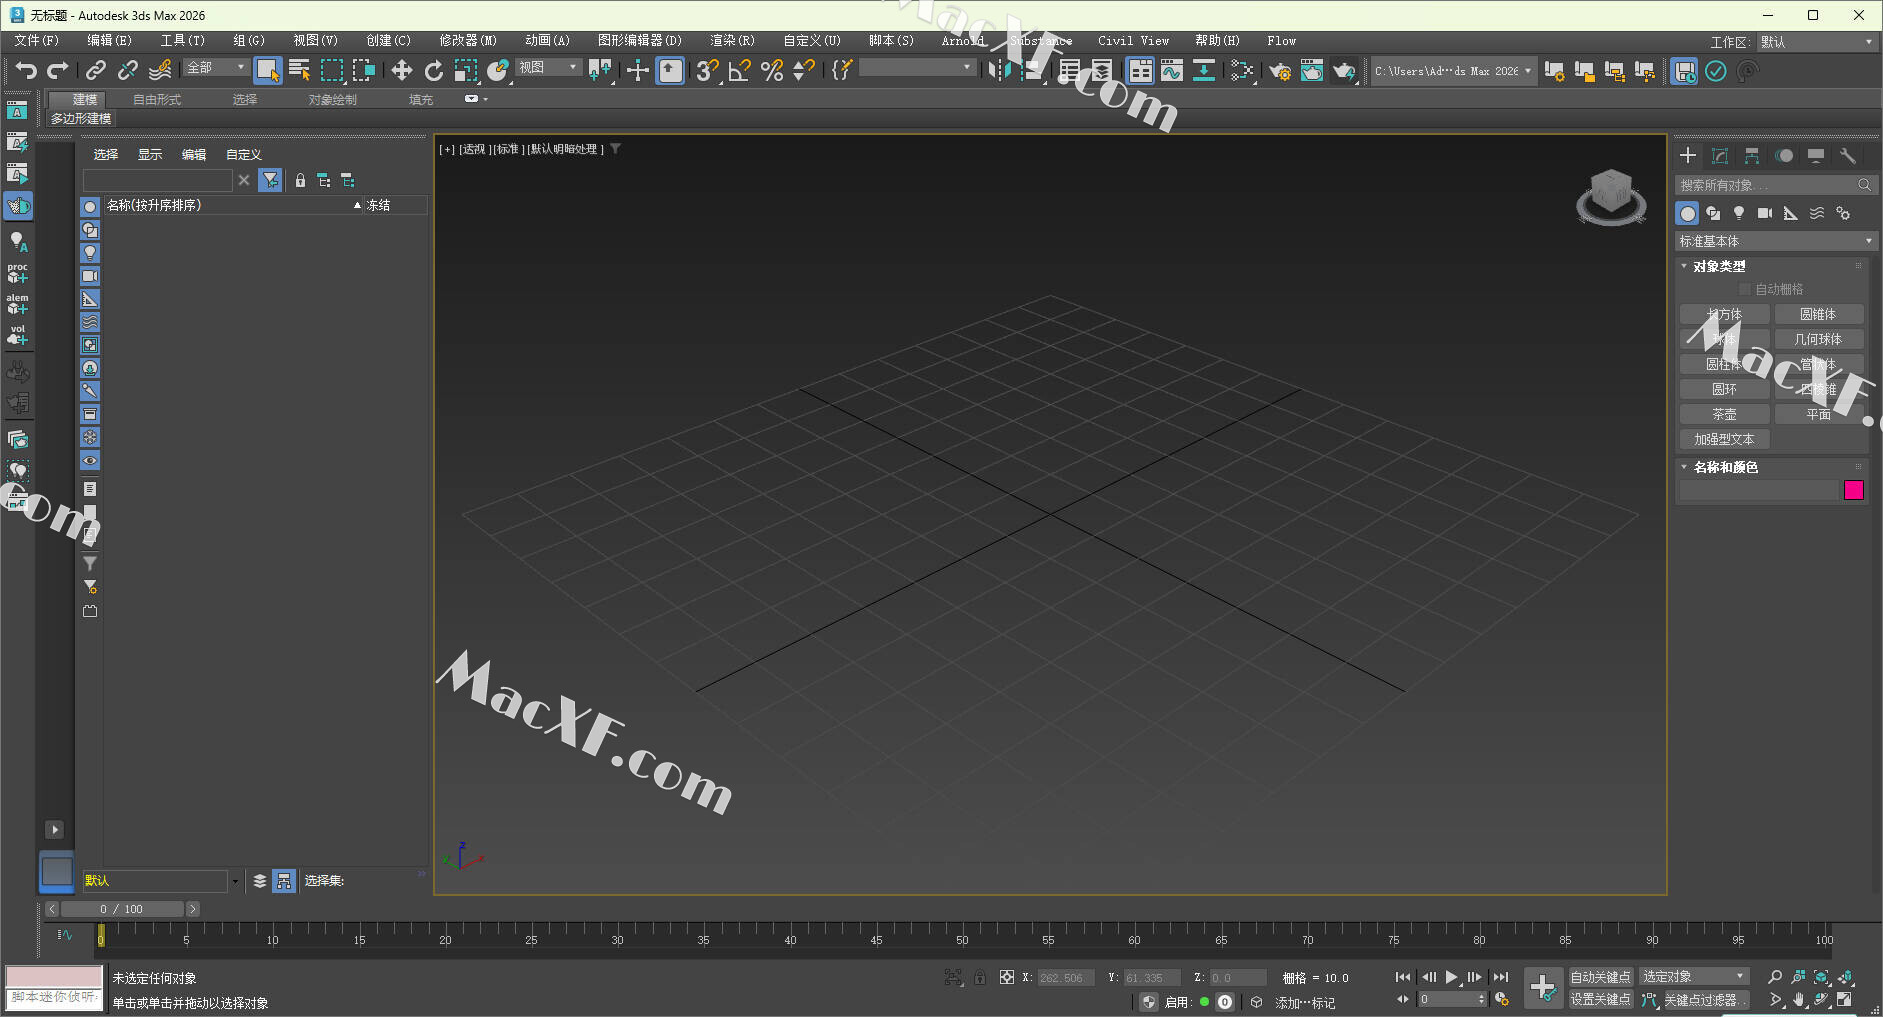This screenshot has width=1883, height=1017.
Task: Select the Helpers category icon
Action: [x=1791, y=213]
